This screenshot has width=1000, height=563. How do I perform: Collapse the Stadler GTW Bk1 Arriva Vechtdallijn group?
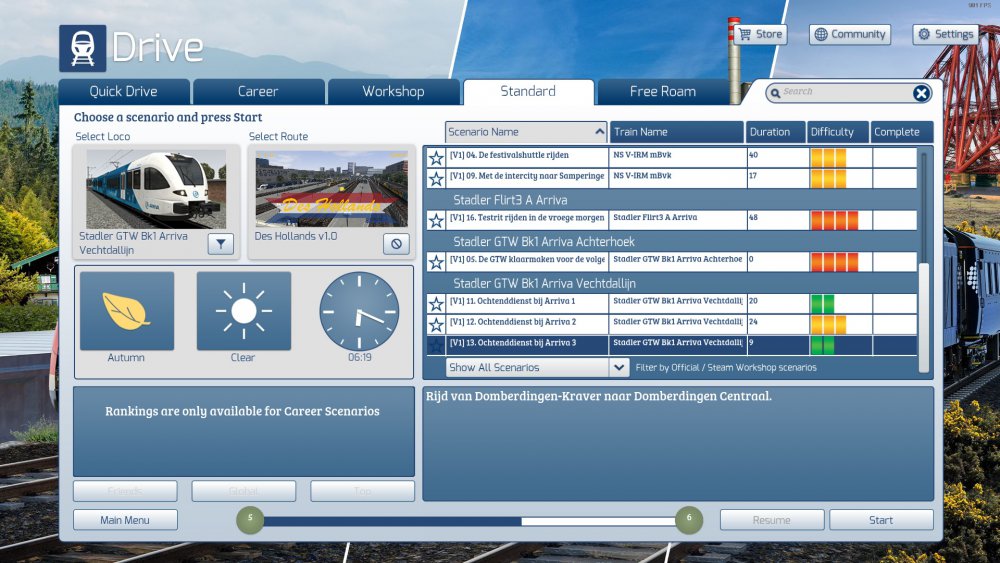pos(545,283)
